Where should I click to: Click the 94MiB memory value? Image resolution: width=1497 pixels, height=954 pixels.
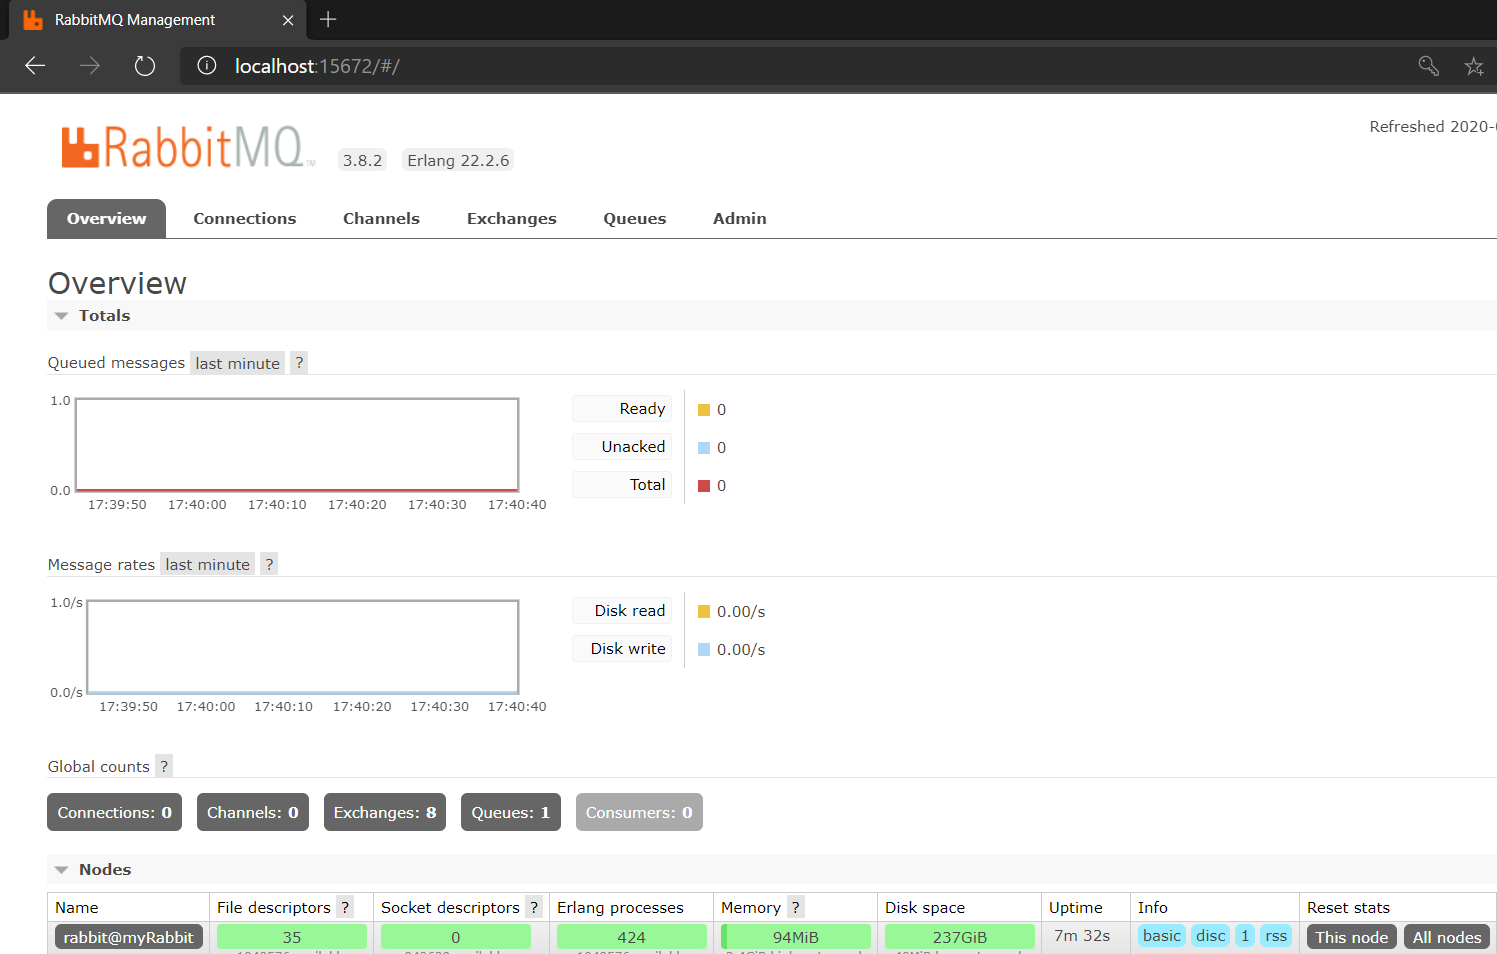click(796, 937)
